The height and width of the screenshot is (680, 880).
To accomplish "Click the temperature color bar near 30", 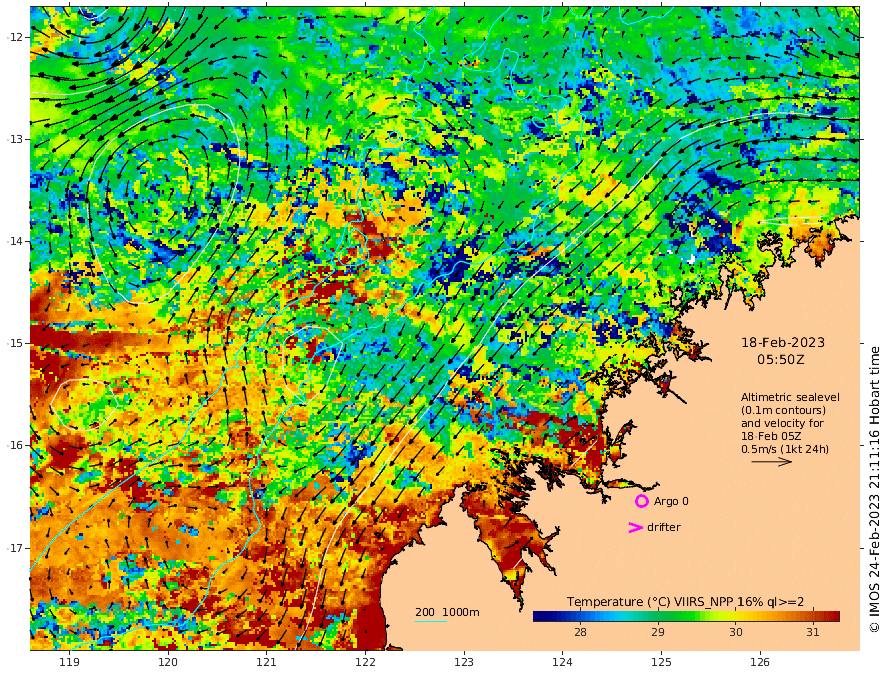I will pos(735,617).
